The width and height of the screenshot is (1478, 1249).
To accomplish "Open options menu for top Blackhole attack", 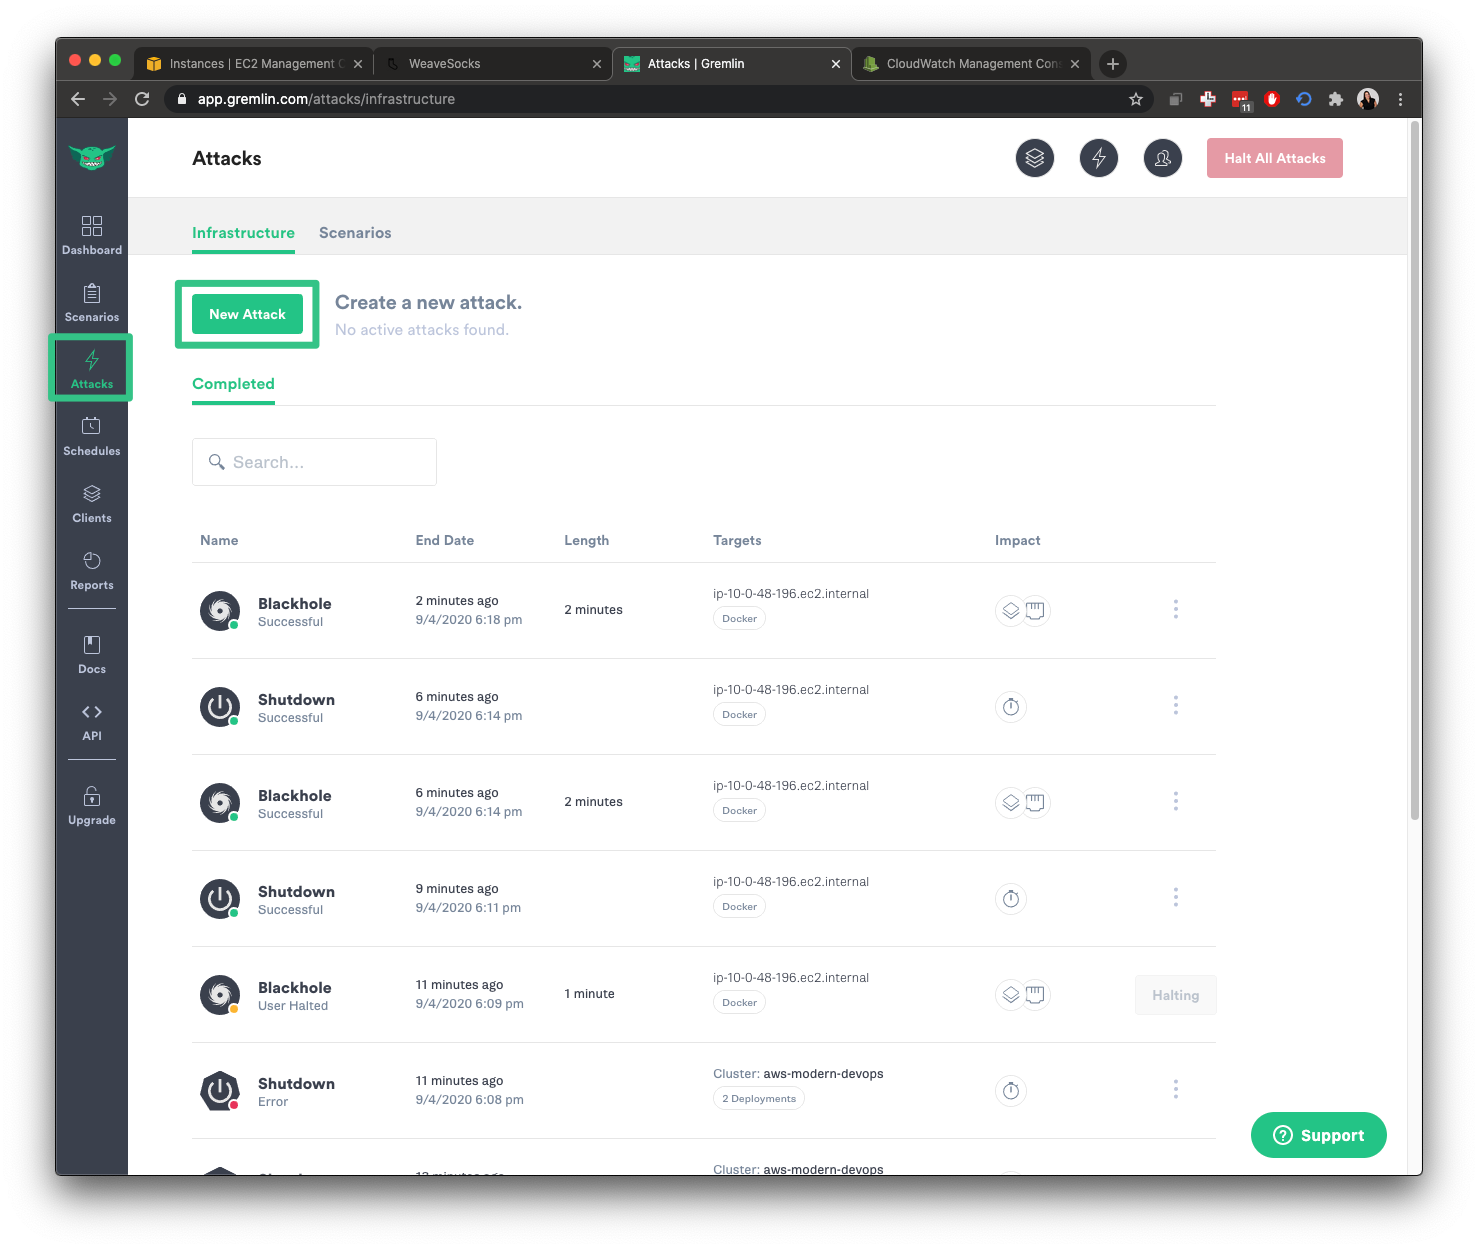I will click(1175, 609).
